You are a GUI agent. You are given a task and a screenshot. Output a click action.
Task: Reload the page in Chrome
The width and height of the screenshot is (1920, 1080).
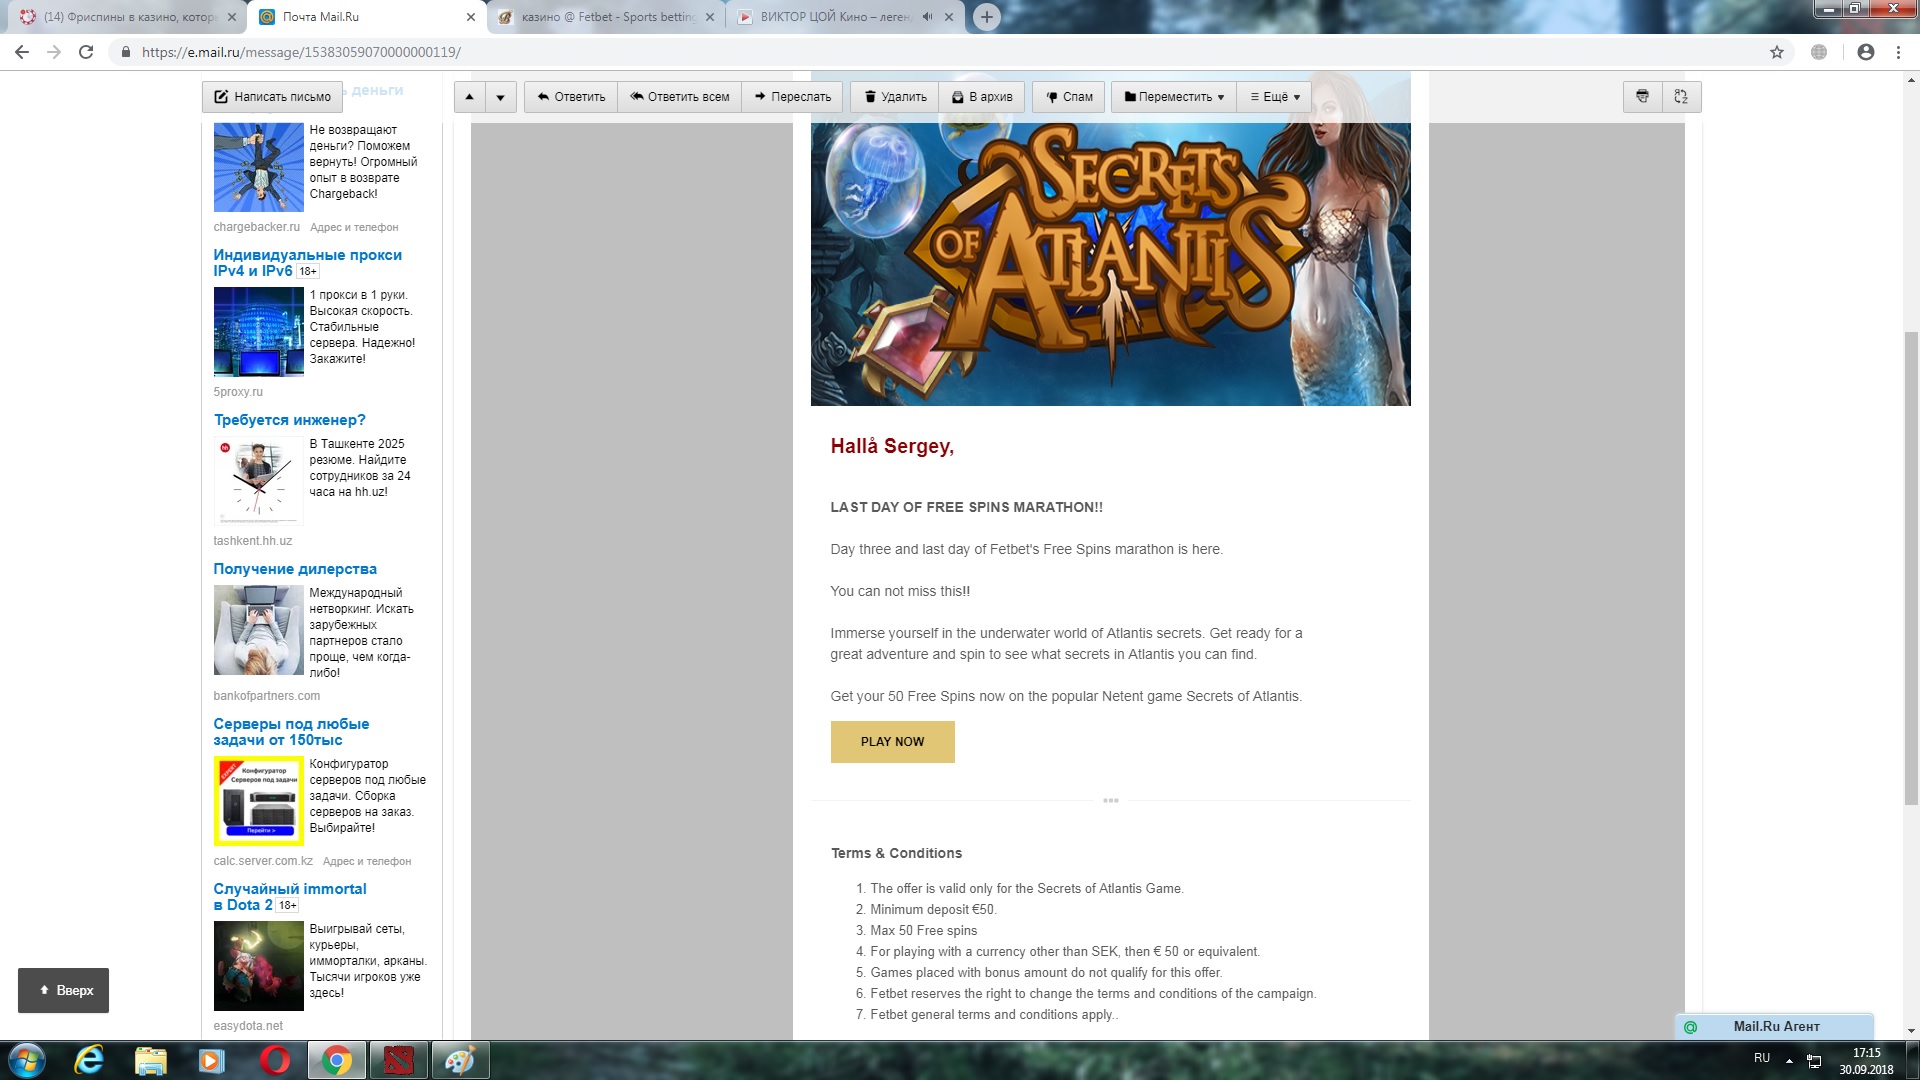click(x=86, y=52)
